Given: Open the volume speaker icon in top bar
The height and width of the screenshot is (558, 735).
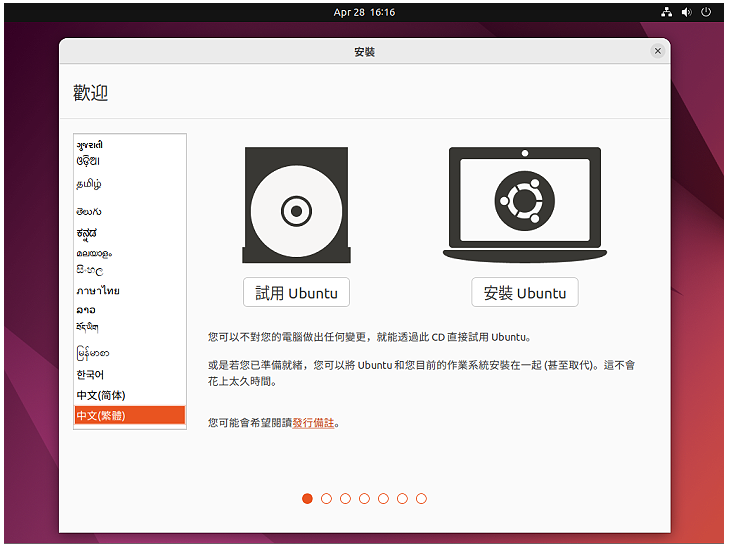Looking at the screenshot, I should pyautogui.click(x=687, y=12).
